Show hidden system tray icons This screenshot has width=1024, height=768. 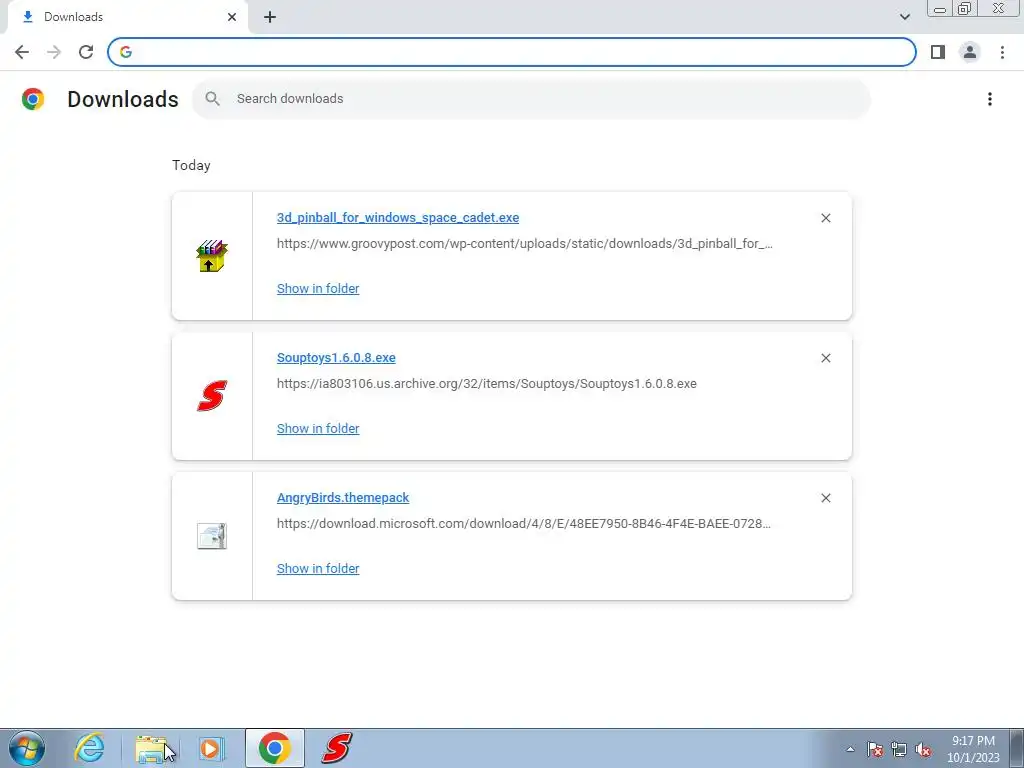(x=850, y=749)
